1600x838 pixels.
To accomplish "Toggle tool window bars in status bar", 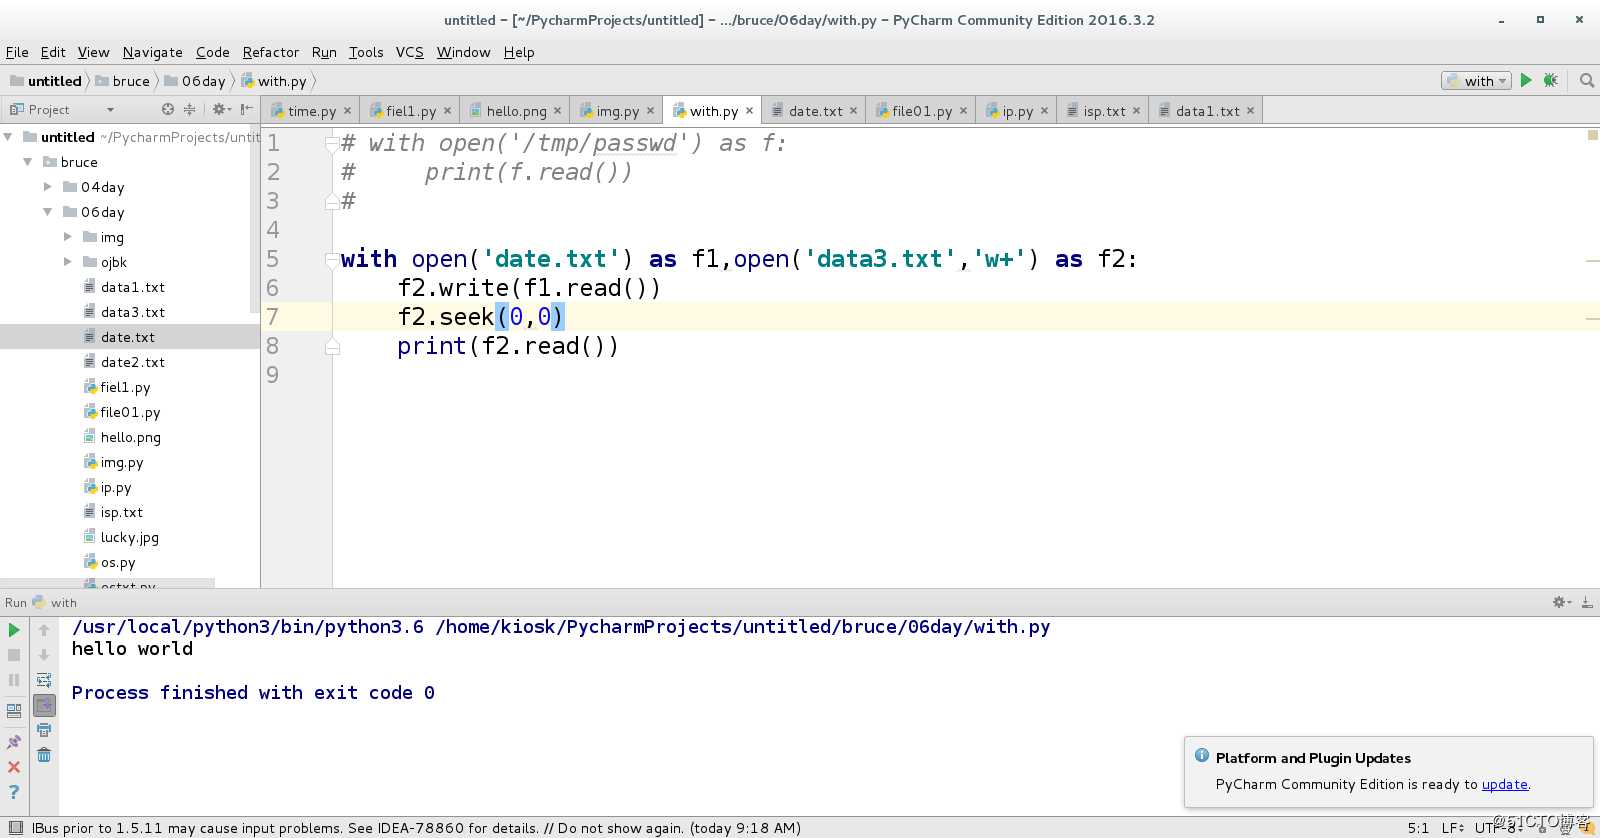I will tap(15, 827).
